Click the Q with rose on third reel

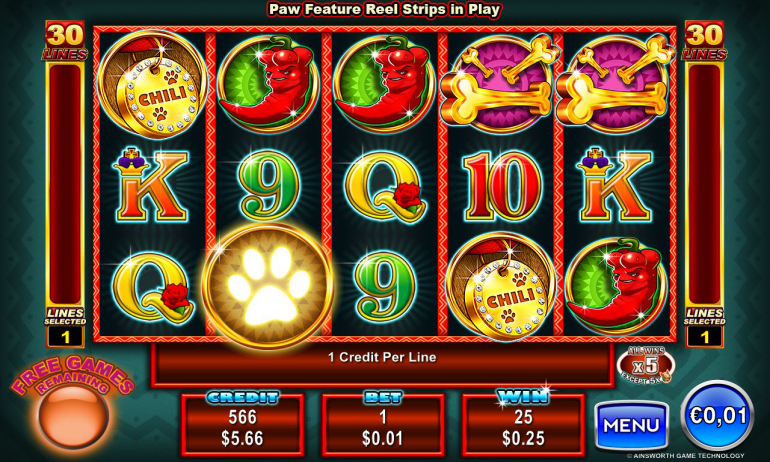[x=386, y=187]
